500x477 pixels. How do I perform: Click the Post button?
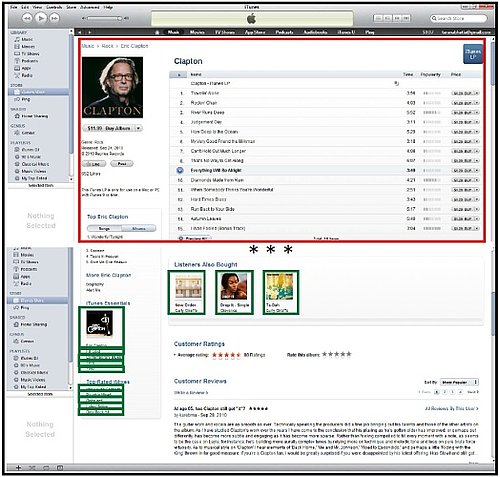[x=122, y=164]
